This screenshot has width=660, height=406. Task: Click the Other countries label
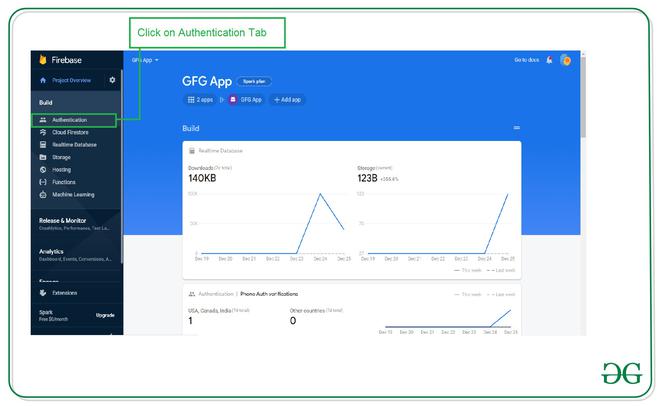307,310
